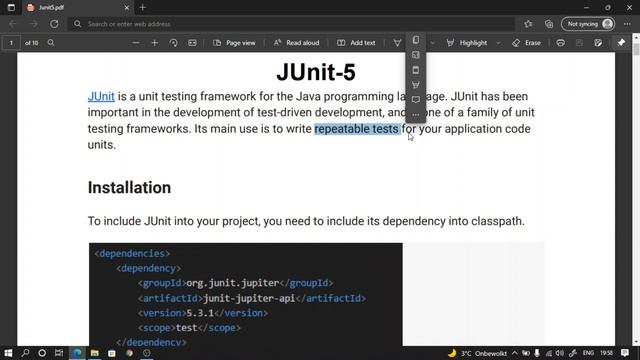640x360 pixels.
Task: Select the Erase tool
Action: [x=527, y=42]
